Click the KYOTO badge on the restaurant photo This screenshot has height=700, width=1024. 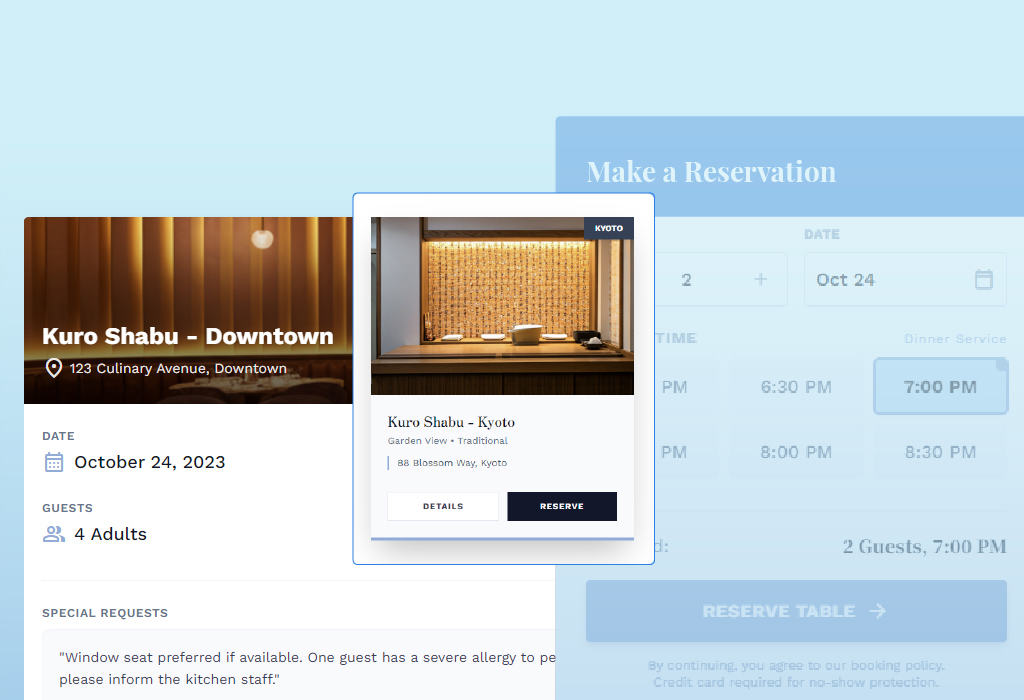(x=608, y=228)
